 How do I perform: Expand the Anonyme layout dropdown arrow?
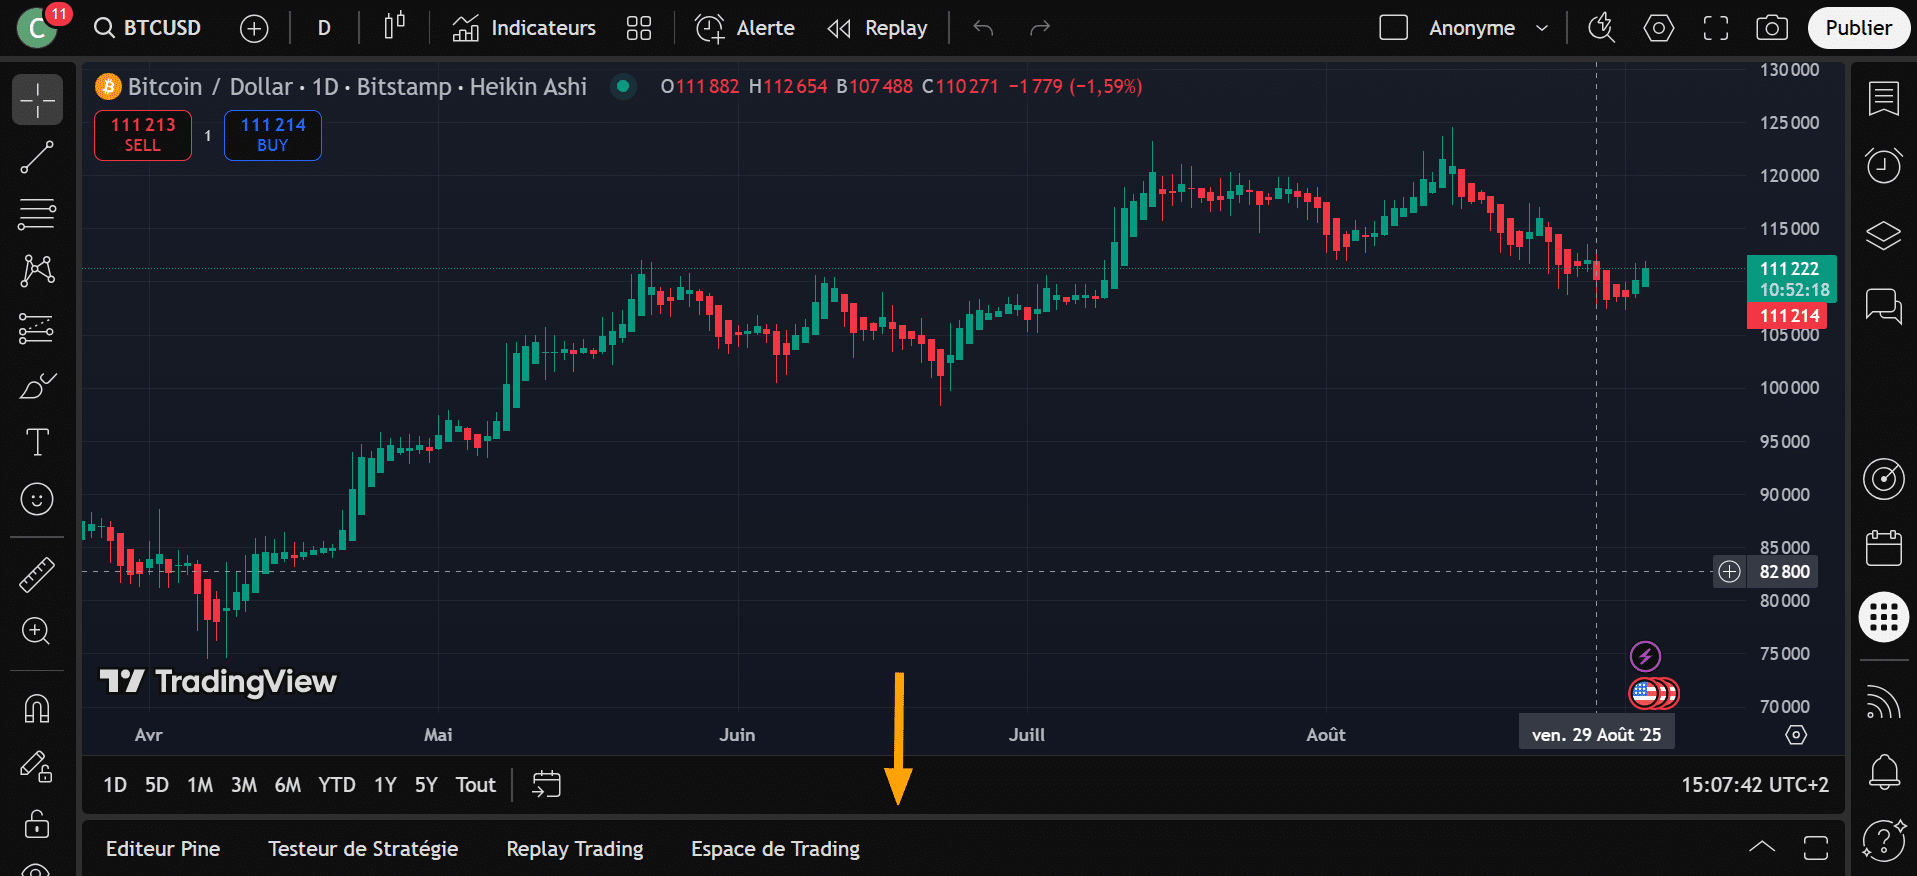(1542, 28)
